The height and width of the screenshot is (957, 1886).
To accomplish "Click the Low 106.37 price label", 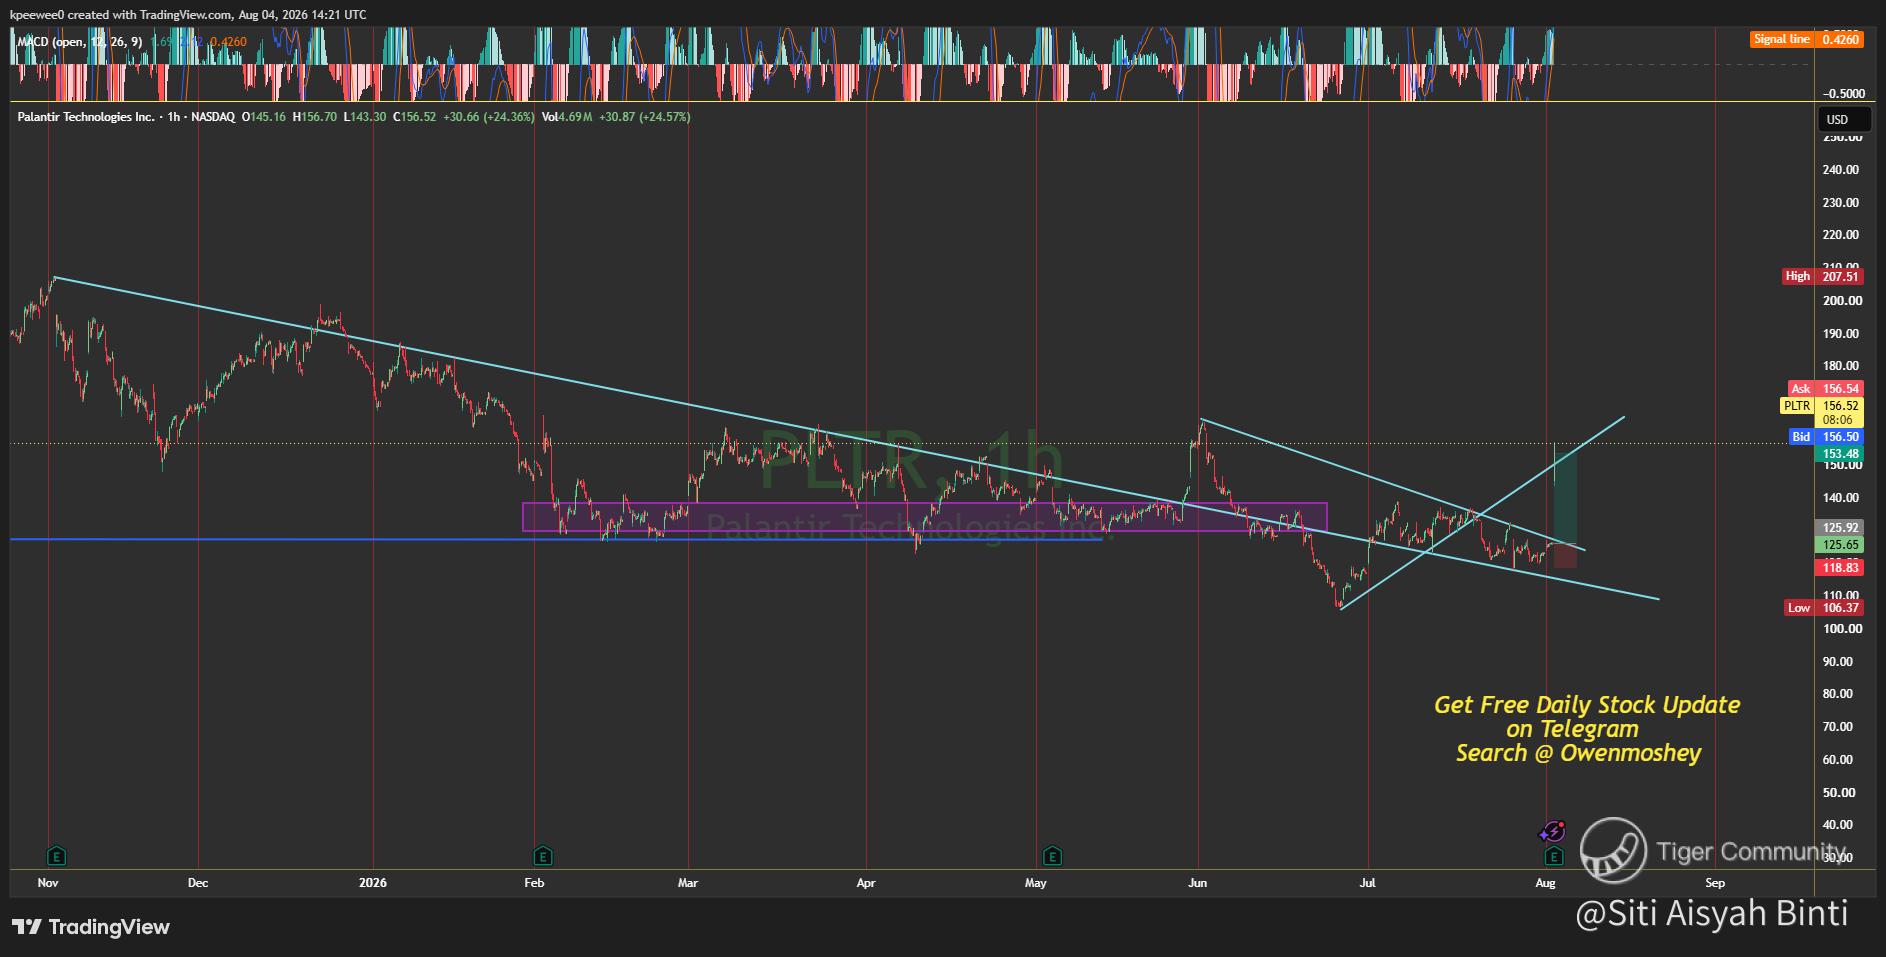I will click(1824, 608).
